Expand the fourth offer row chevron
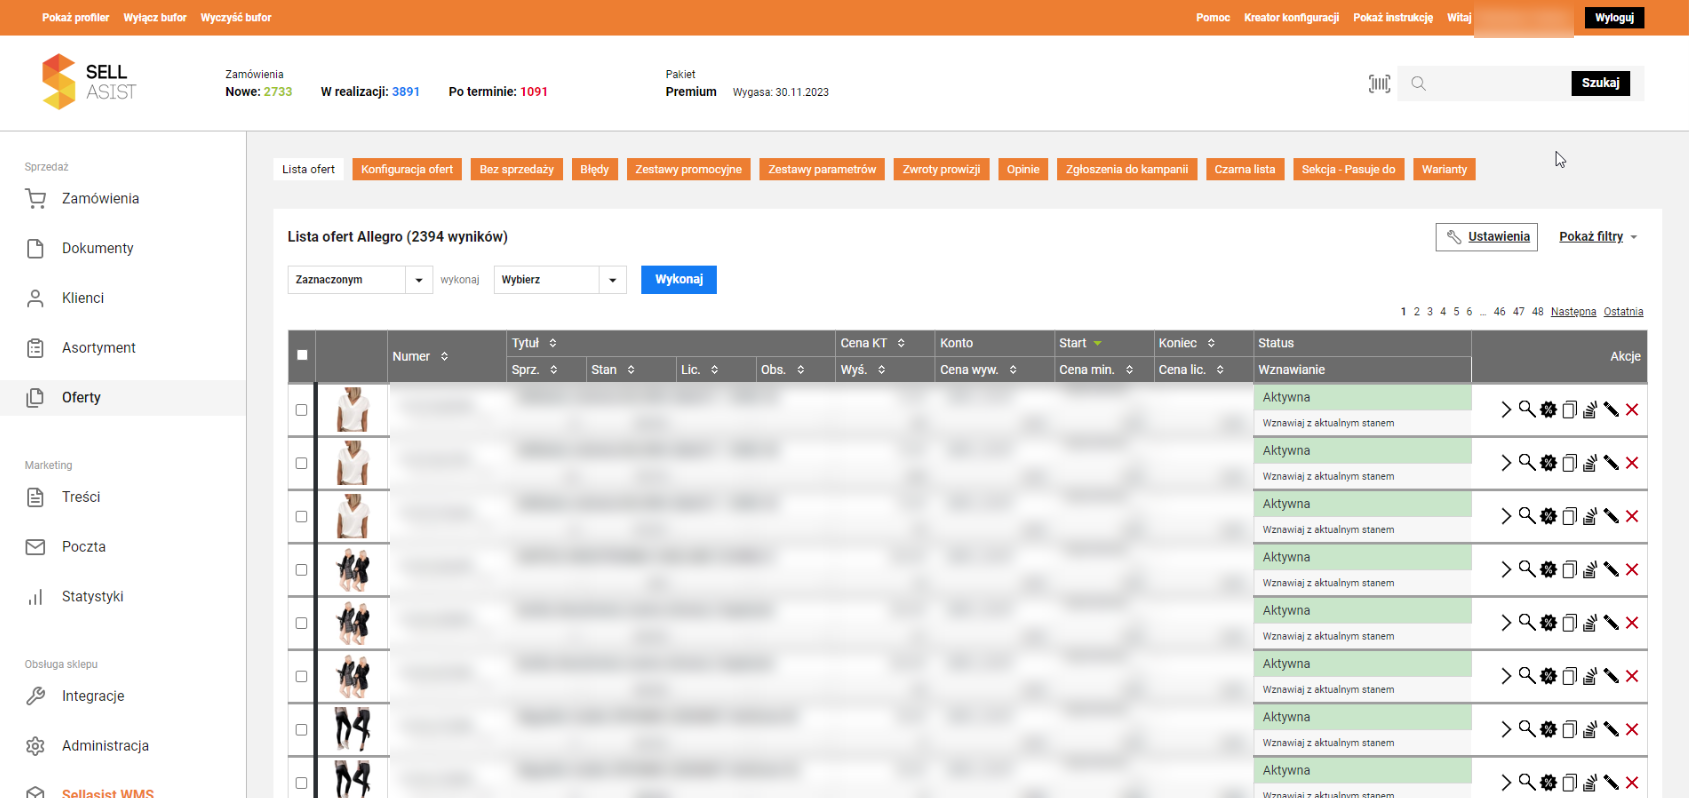This screenshot has width=1689, height=798. coord(1506,569)
